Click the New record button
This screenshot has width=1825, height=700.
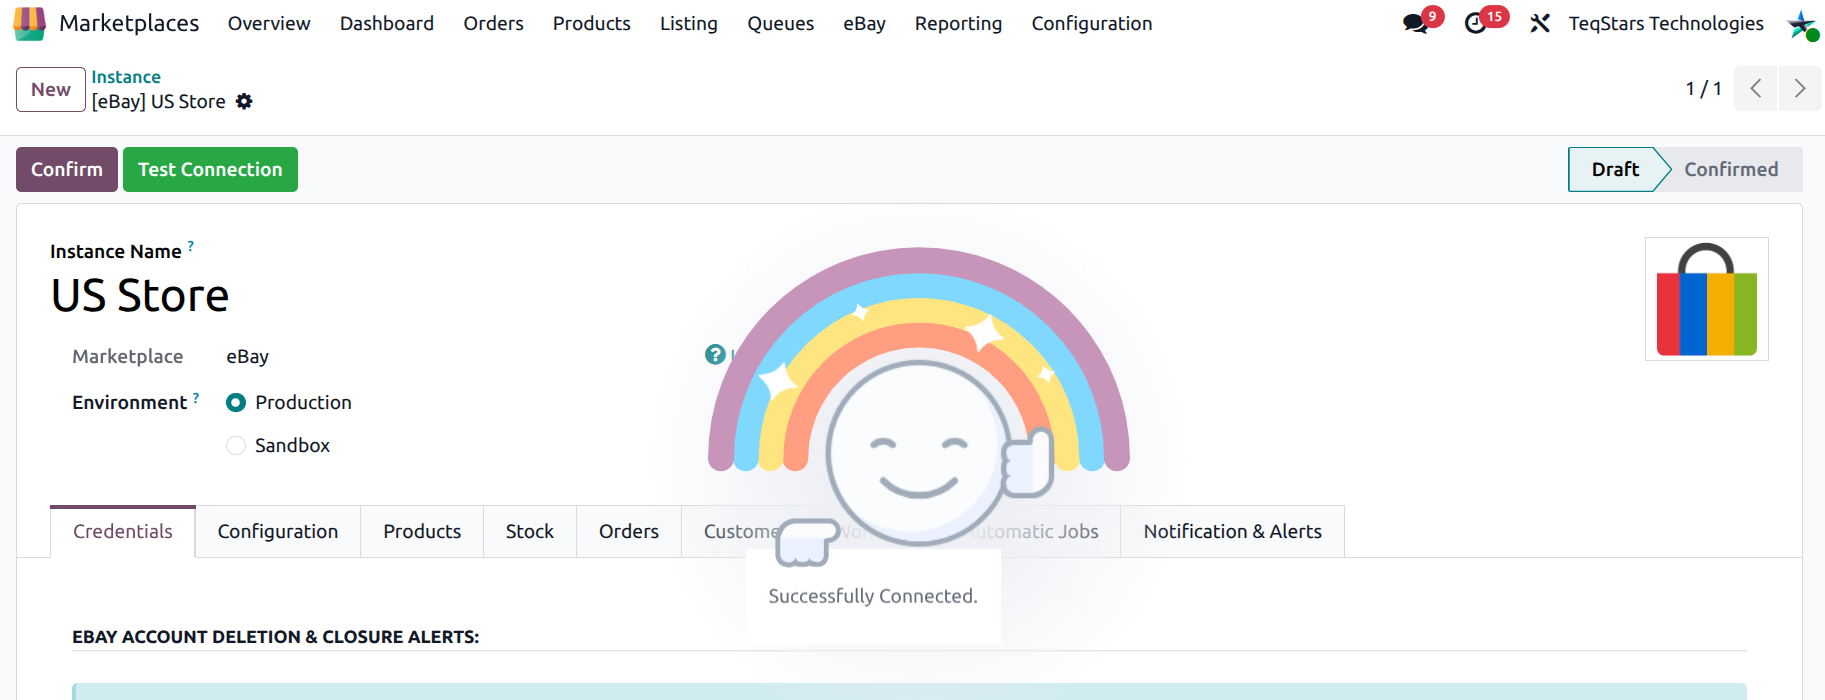(x=51, y=89)
